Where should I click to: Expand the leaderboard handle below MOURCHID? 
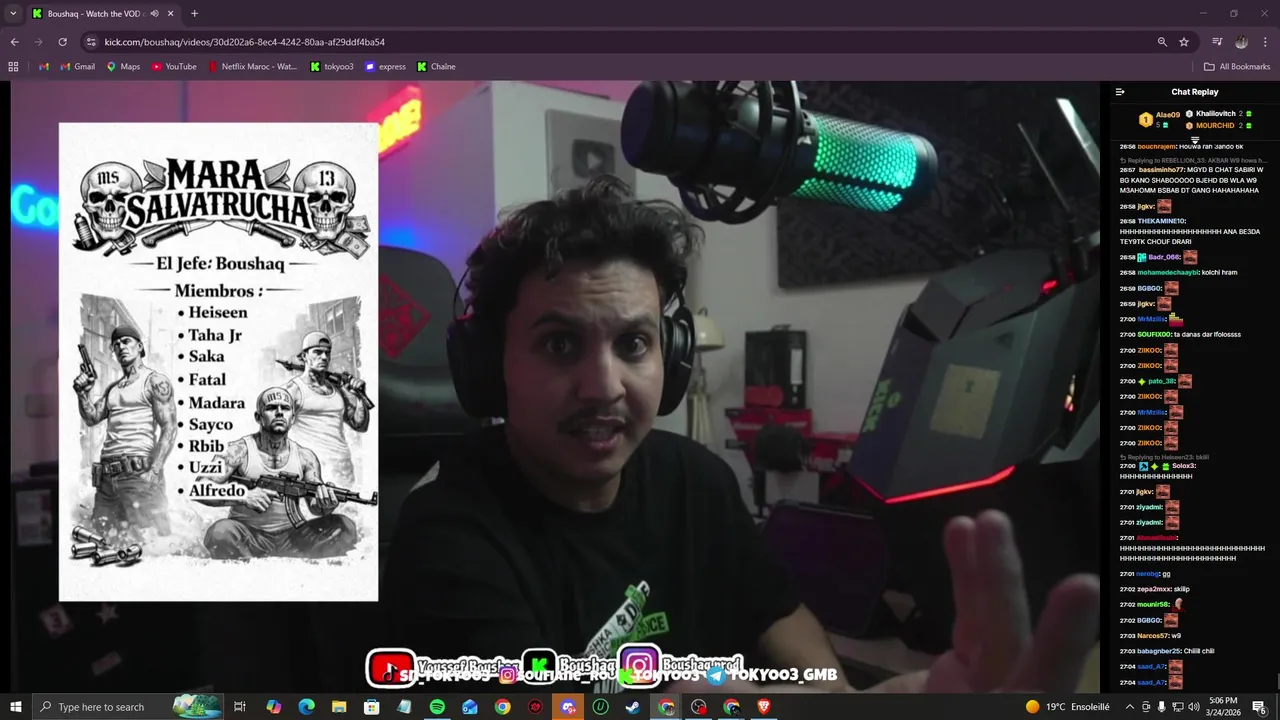tap(1195, 140)
